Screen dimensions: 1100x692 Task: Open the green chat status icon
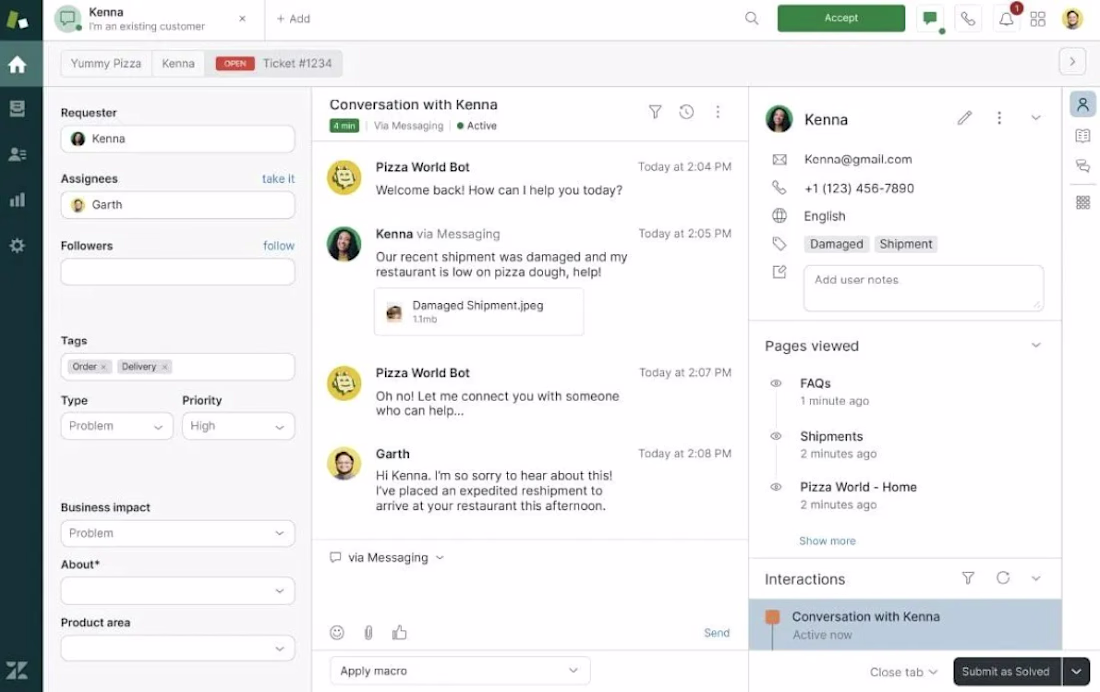(x=931, y=18)
